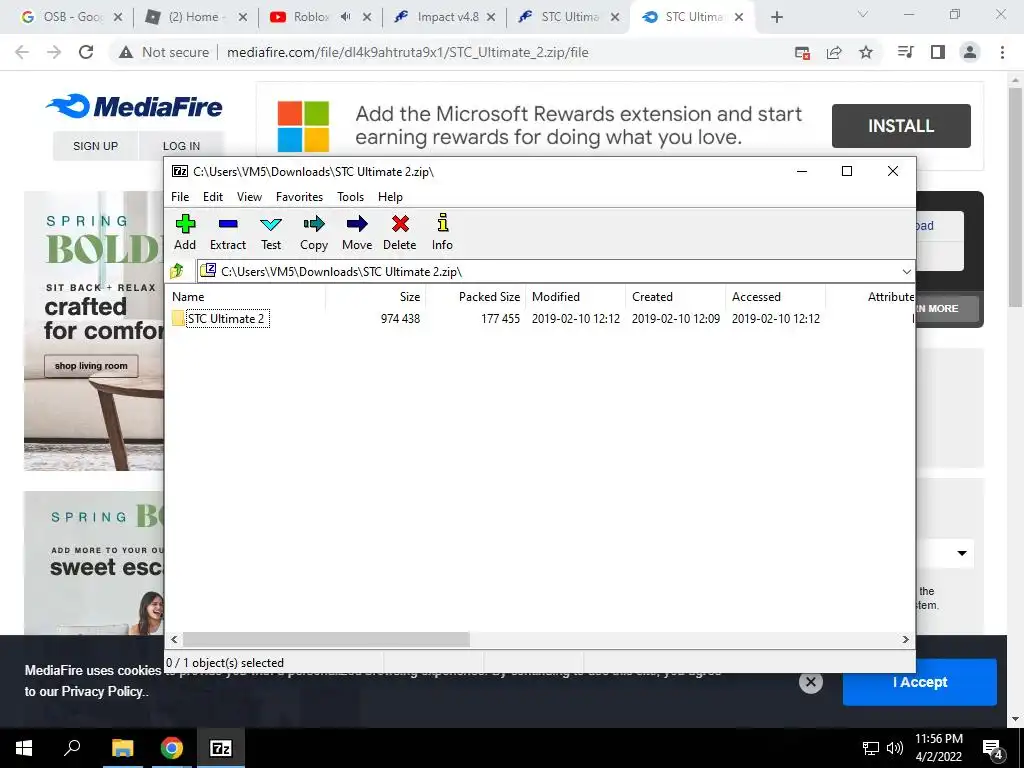1024x768 pixels.
Task: Click the Chrome forward arrow
Action: (54, 52)
